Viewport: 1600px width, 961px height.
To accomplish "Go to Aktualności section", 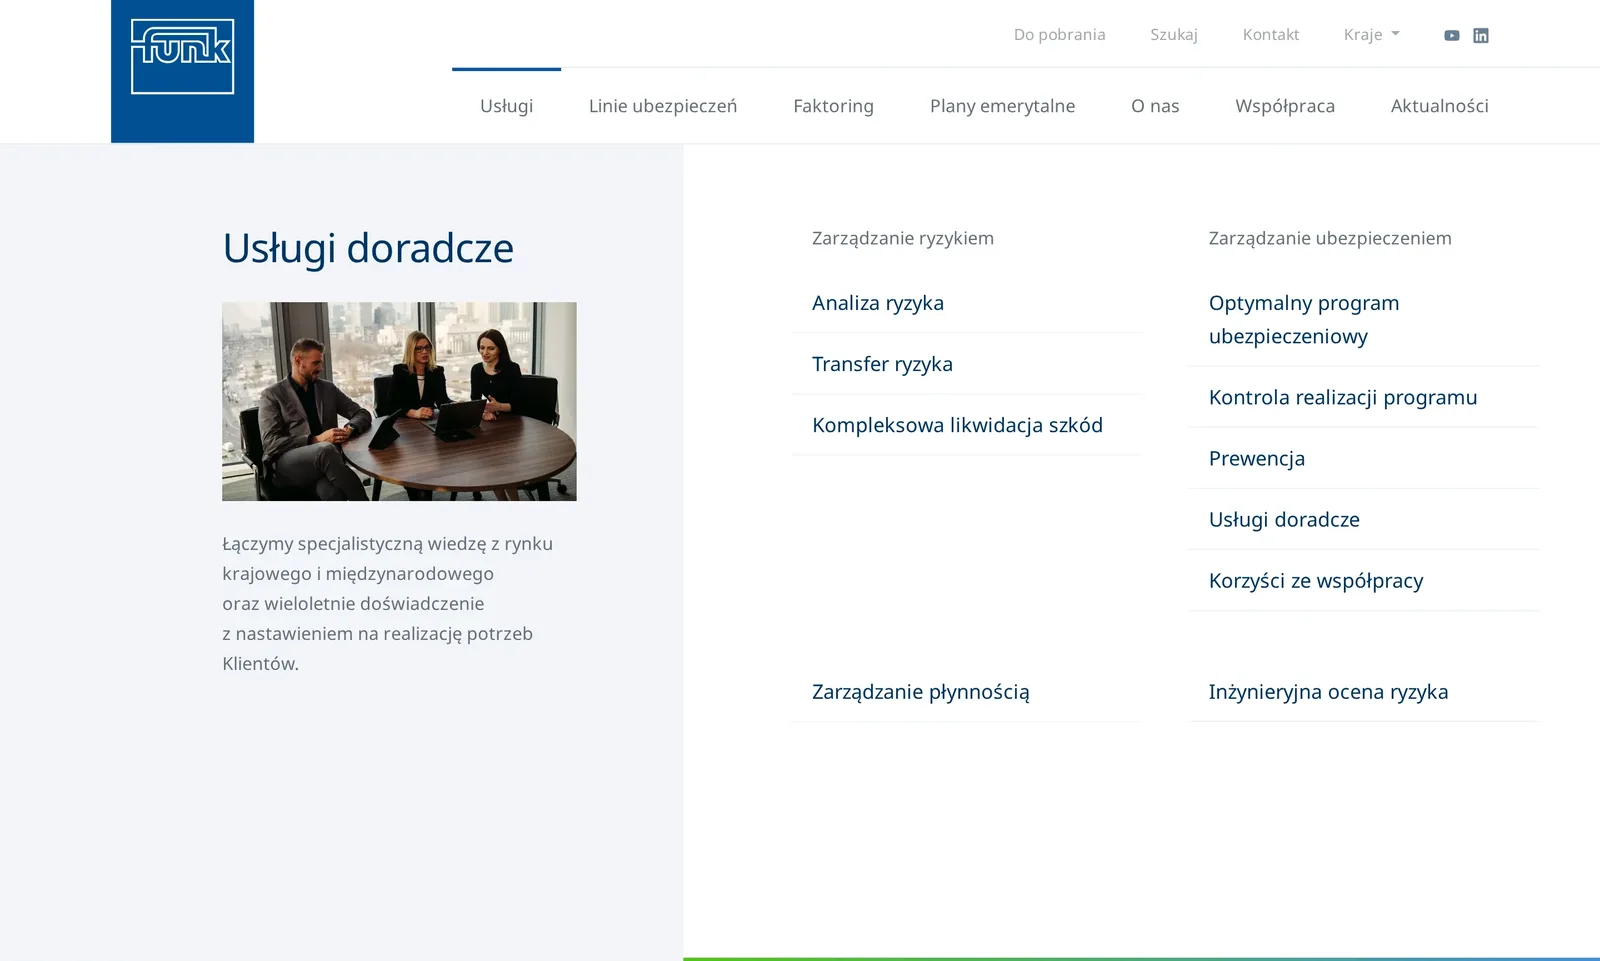I will [x=1439, y=106].
